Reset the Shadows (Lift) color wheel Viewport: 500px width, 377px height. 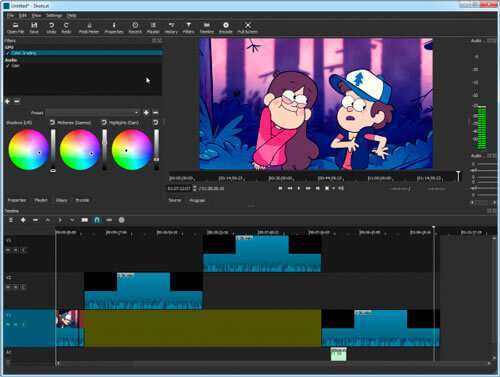point(52,122)
